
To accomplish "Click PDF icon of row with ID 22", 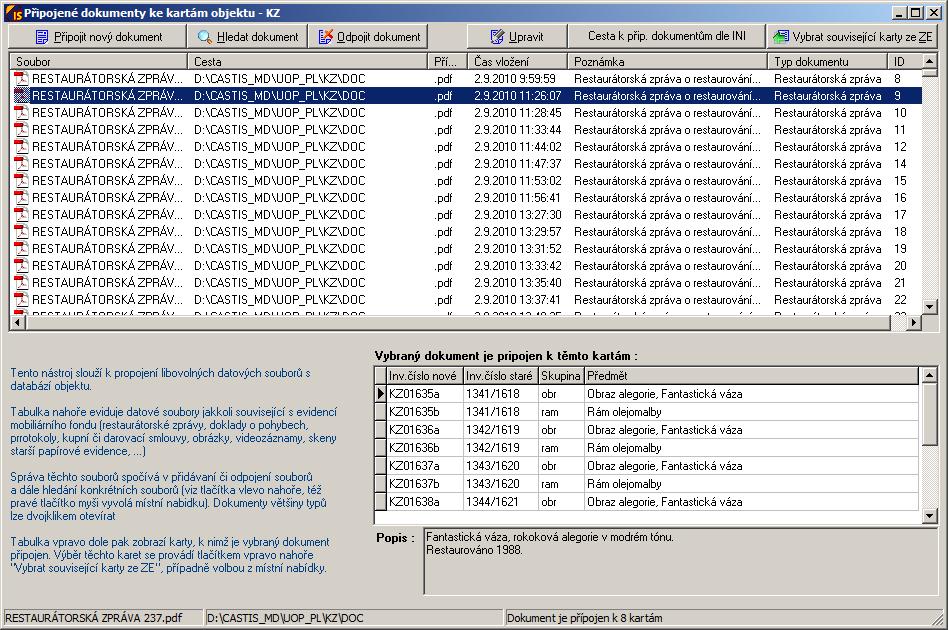I will [x=22, y=299].
